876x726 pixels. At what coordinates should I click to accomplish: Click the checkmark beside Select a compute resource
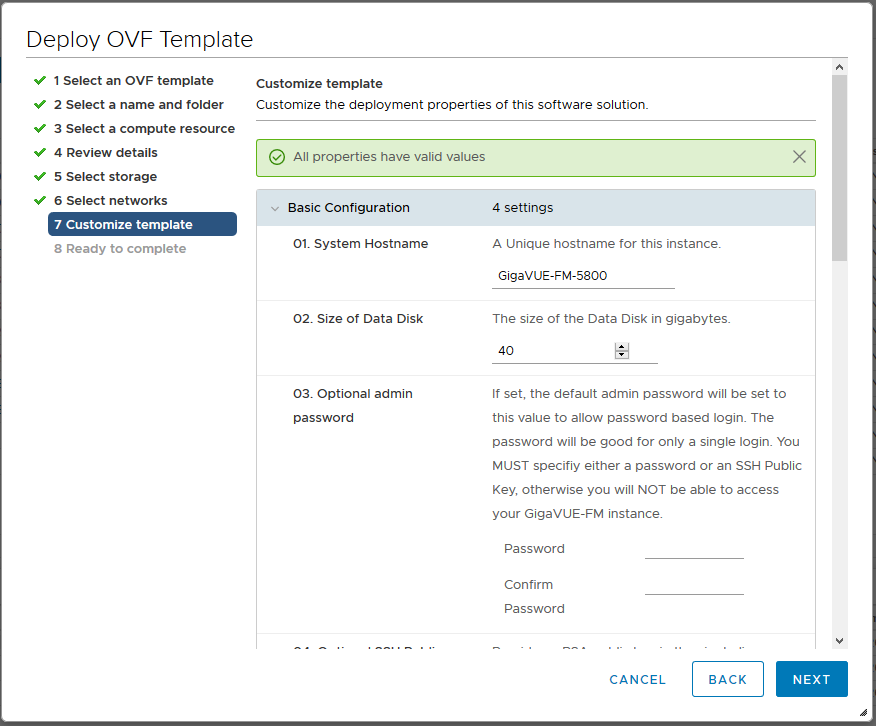click(40, 129)
